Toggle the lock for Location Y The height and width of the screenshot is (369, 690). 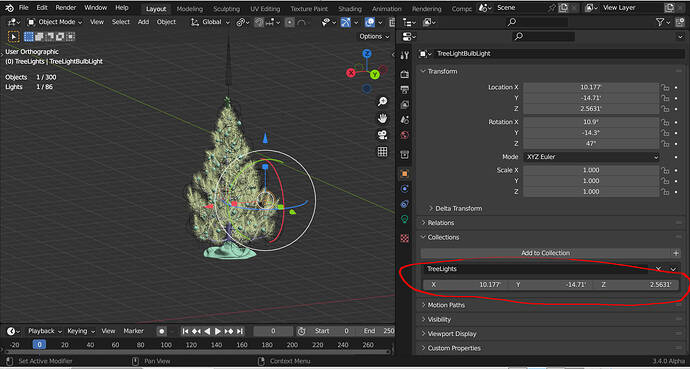pos(665,98)
